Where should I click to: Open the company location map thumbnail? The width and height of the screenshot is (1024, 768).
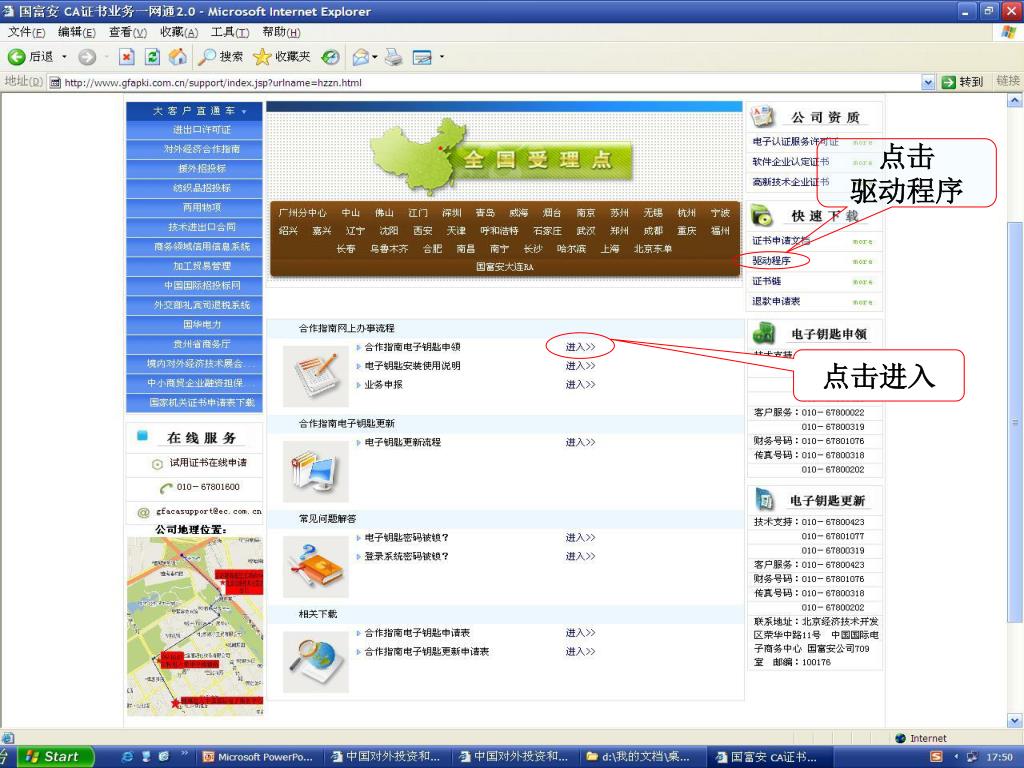coord(195,626)
